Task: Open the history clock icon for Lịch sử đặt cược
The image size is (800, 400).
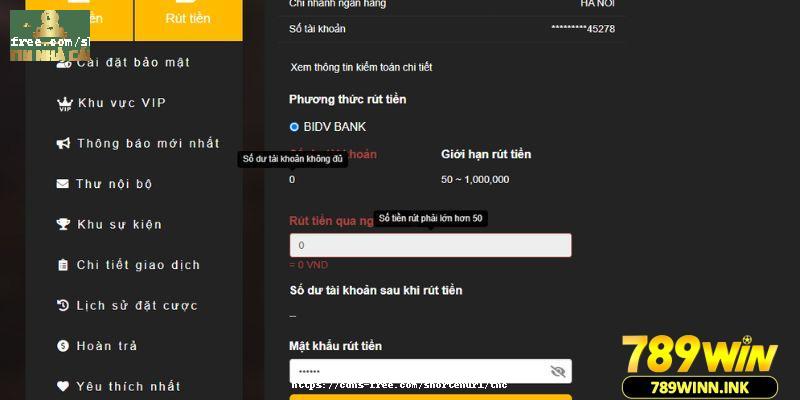Action: pyautogui.click(x=63, y=306)
